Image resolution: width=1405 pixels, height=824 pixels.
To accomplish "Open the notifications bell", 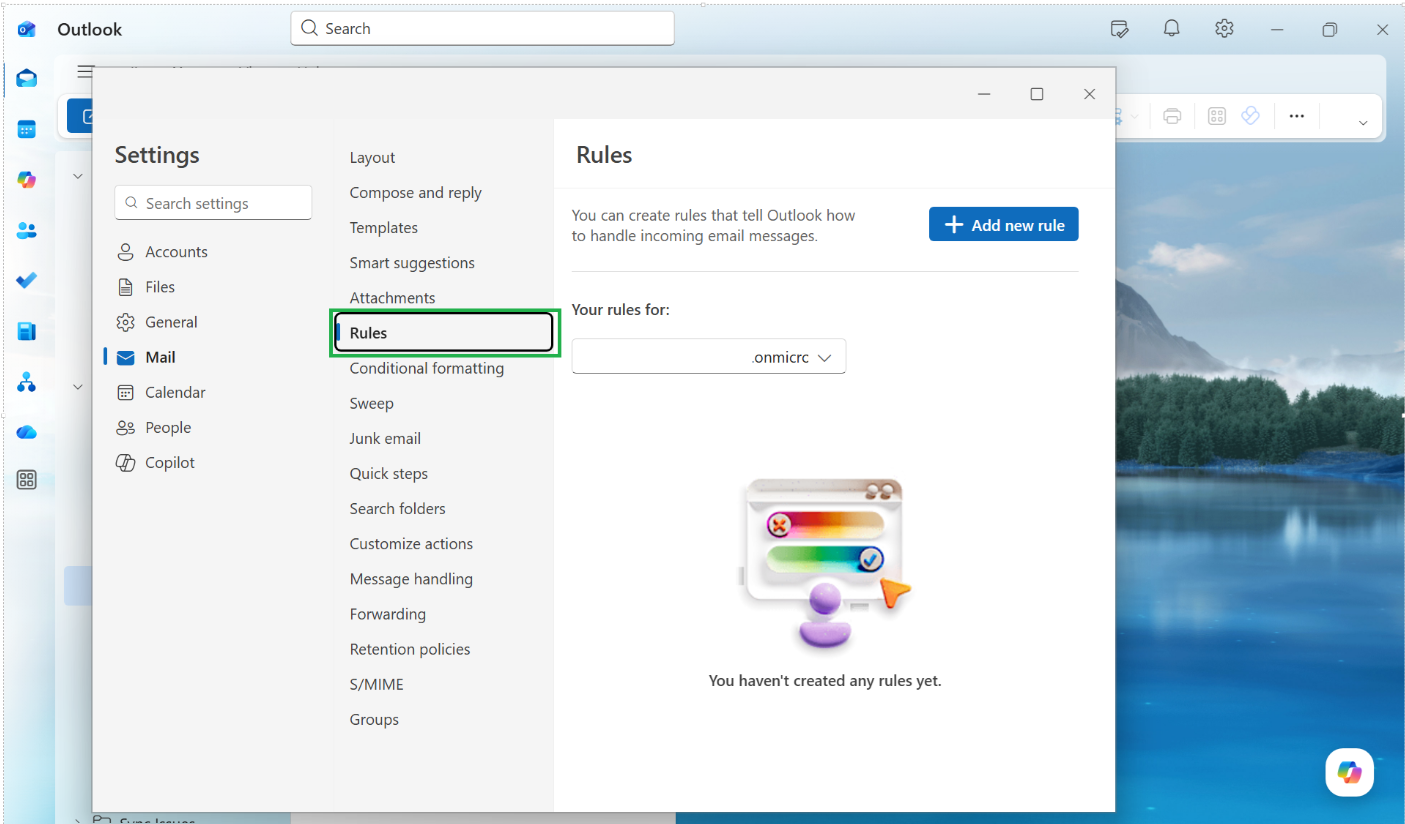I will click(x=1172, y=29).
